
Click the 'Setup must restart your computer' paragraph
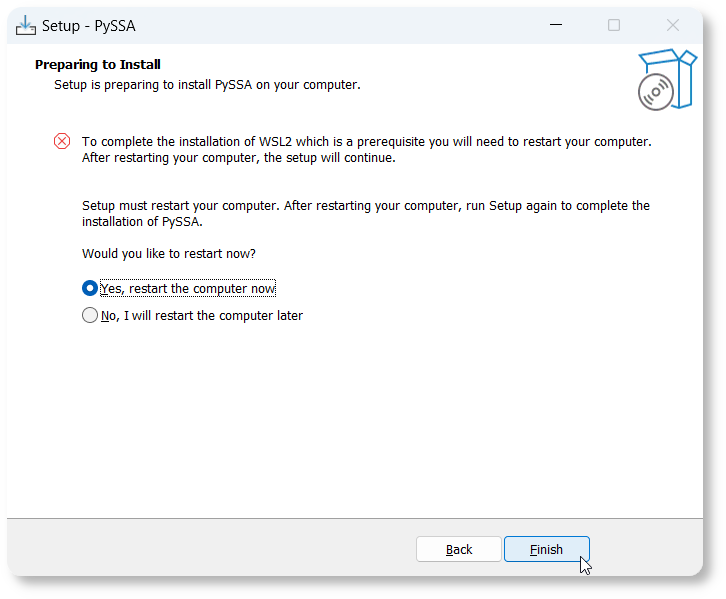[366, 213]
